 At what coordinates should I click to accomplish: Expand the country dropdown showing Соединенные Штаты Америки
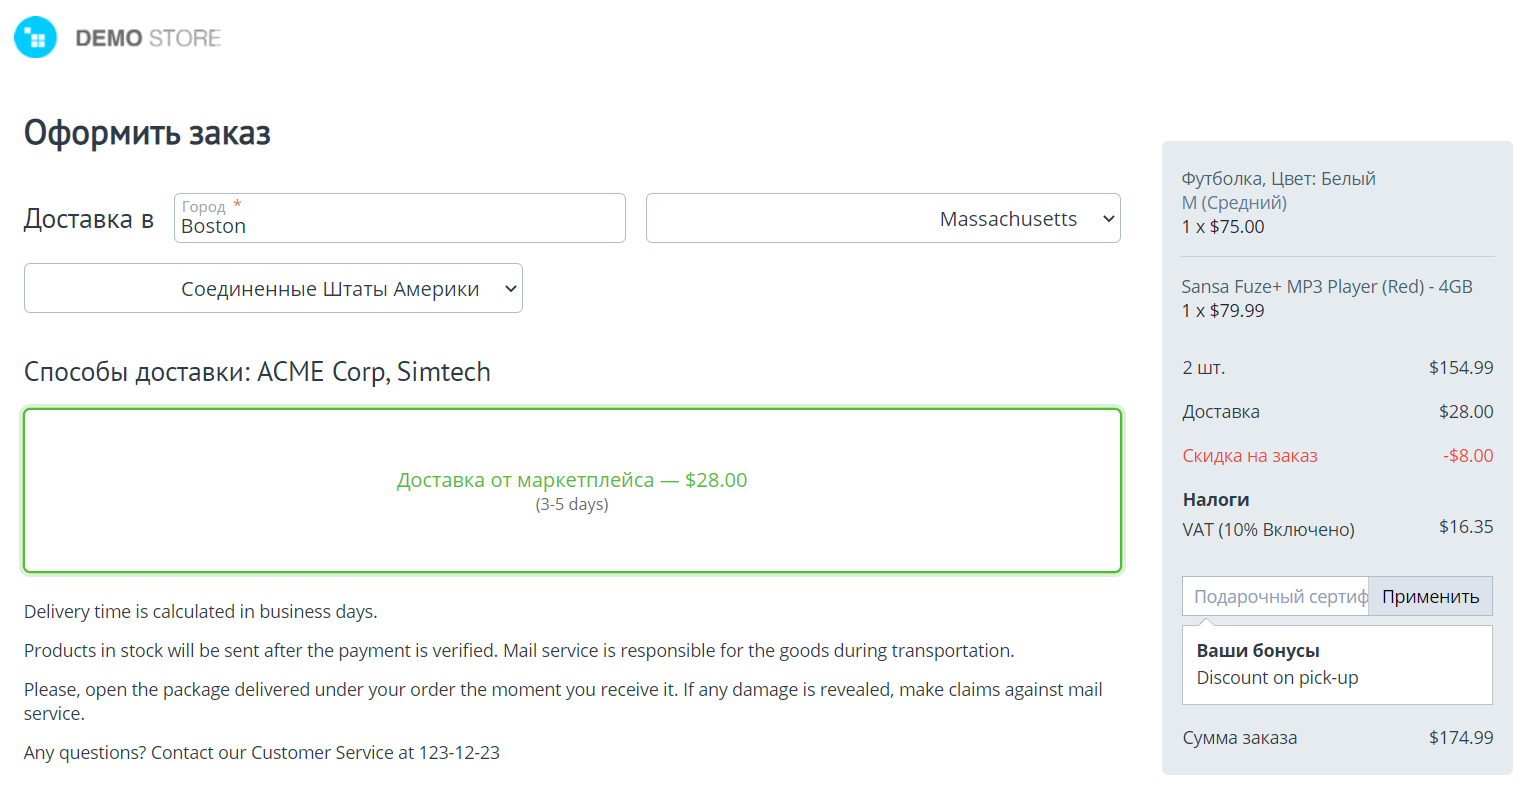[x=273, y=289]
